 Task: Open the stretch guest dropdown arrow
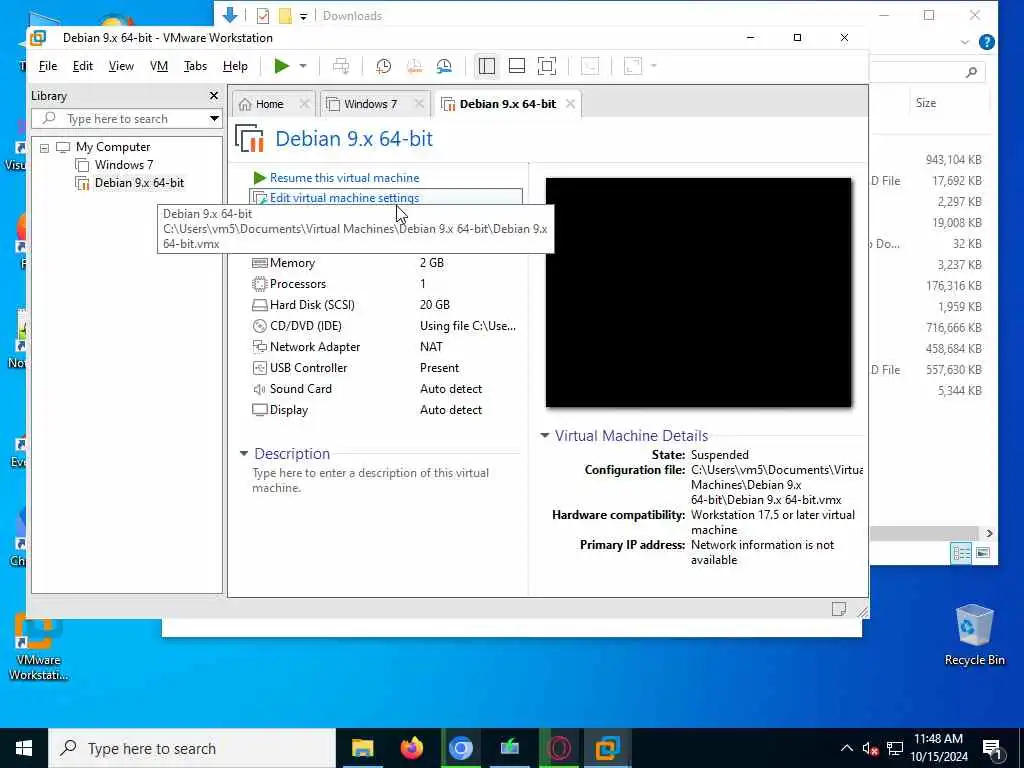pyautogui.click(x=654, y=66)
